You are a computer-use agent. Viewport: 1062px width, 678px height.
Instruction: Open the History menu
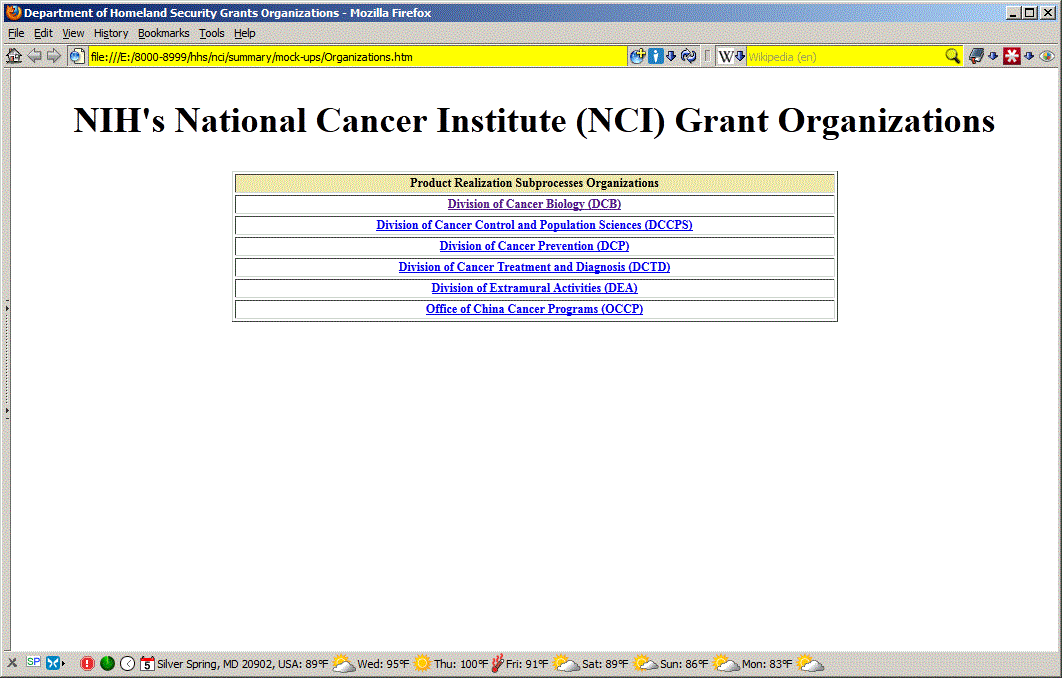(x=111, y=33)
